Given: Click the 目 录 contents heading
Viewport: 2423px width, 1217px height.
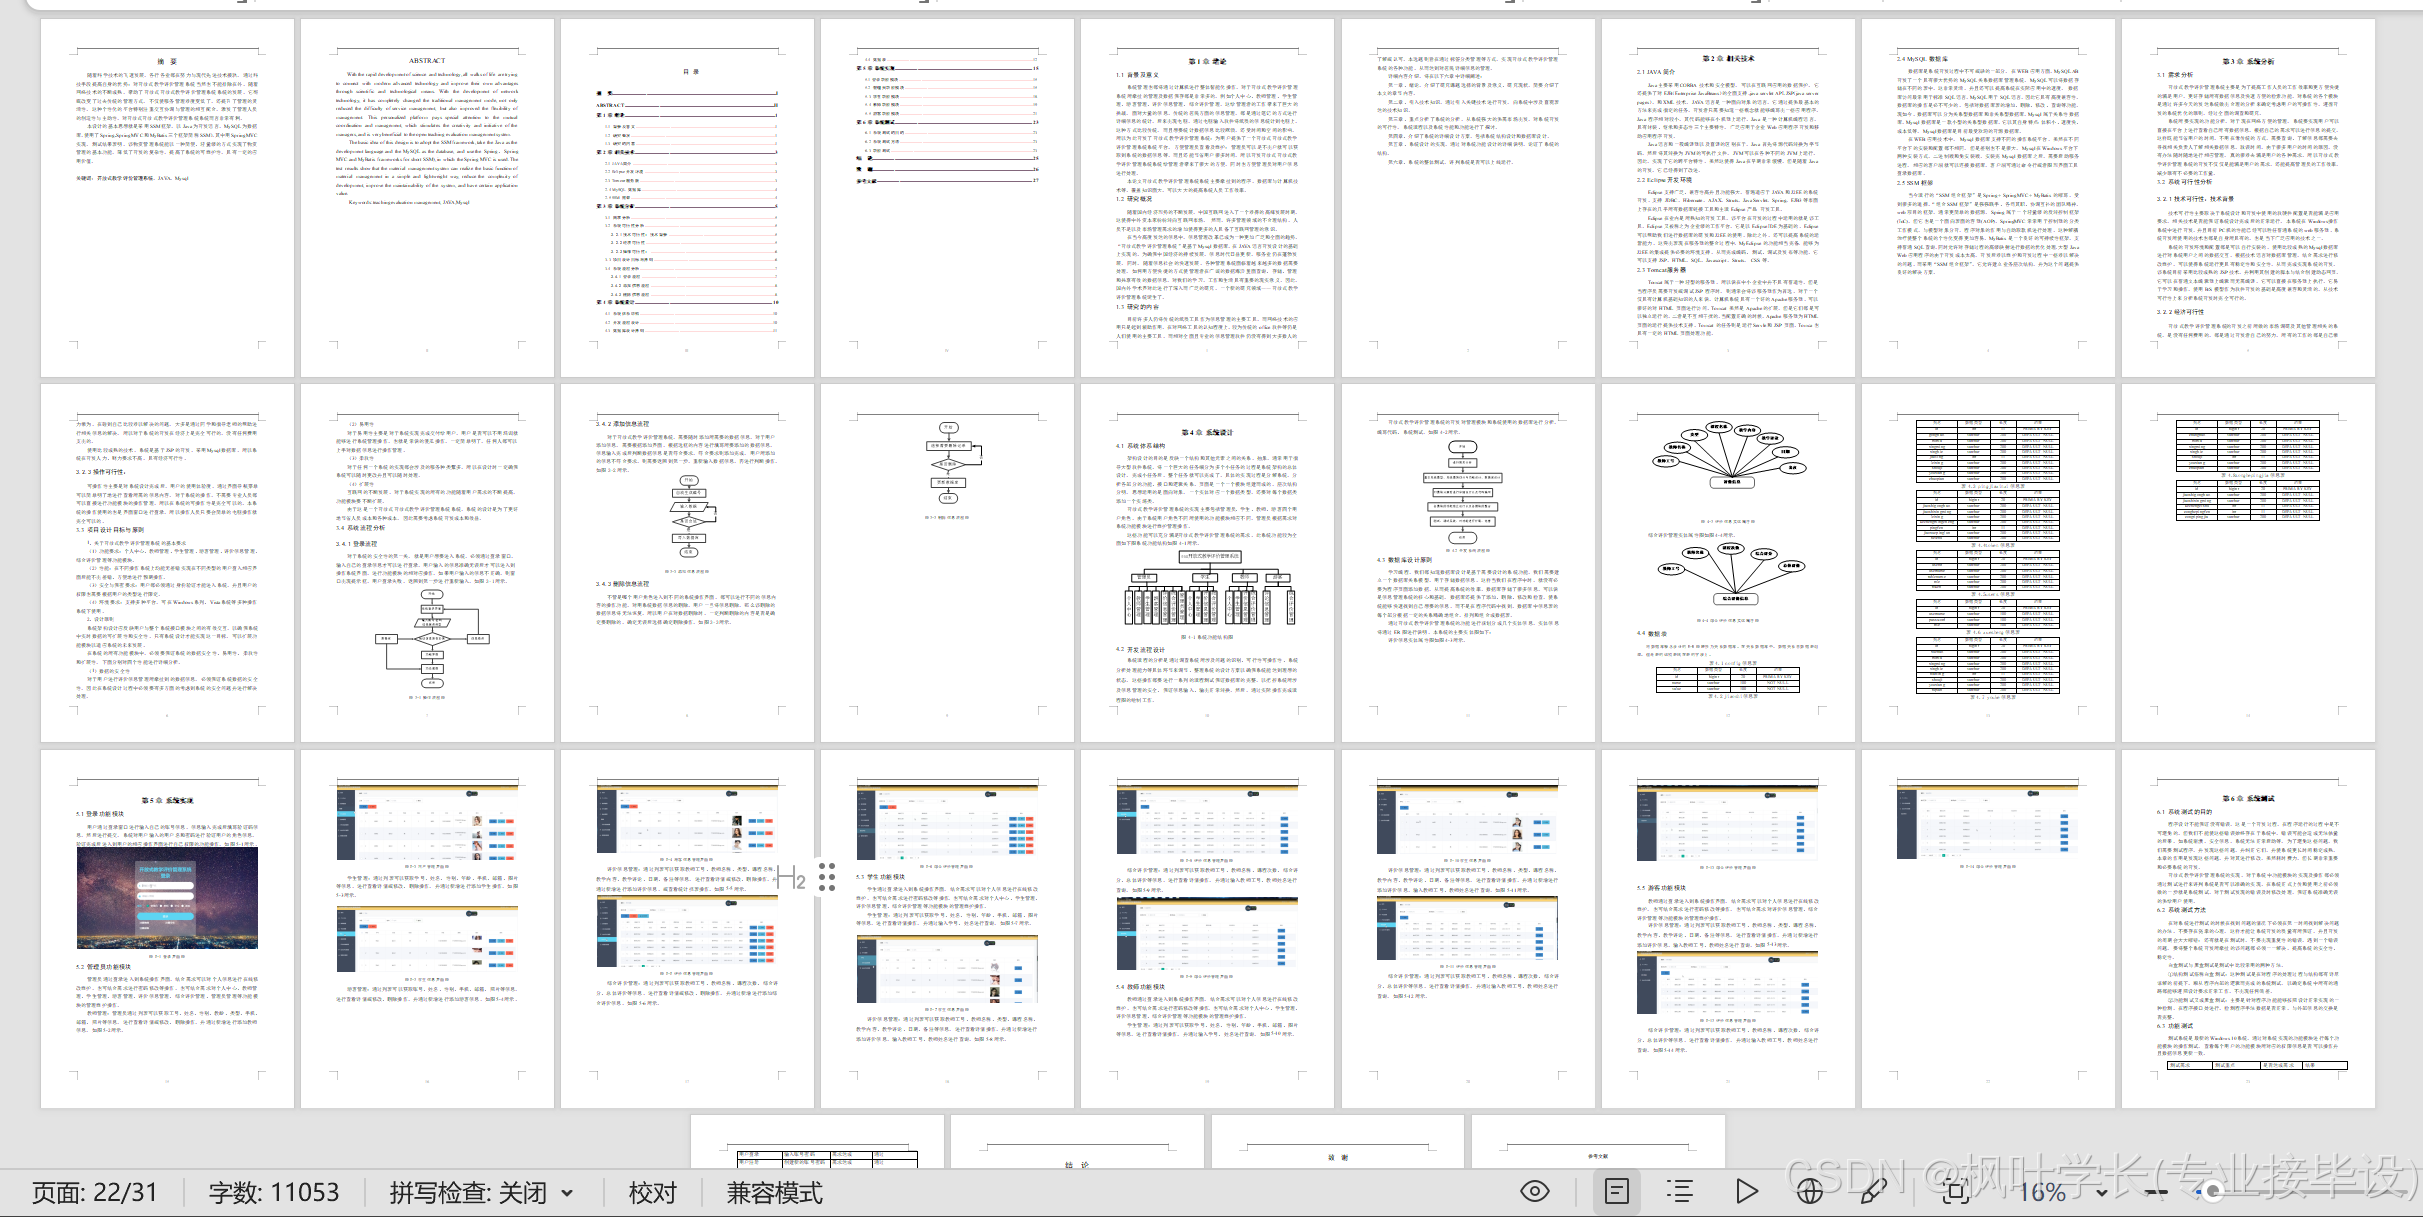Looking at the screenshot, I should point(691,72).
